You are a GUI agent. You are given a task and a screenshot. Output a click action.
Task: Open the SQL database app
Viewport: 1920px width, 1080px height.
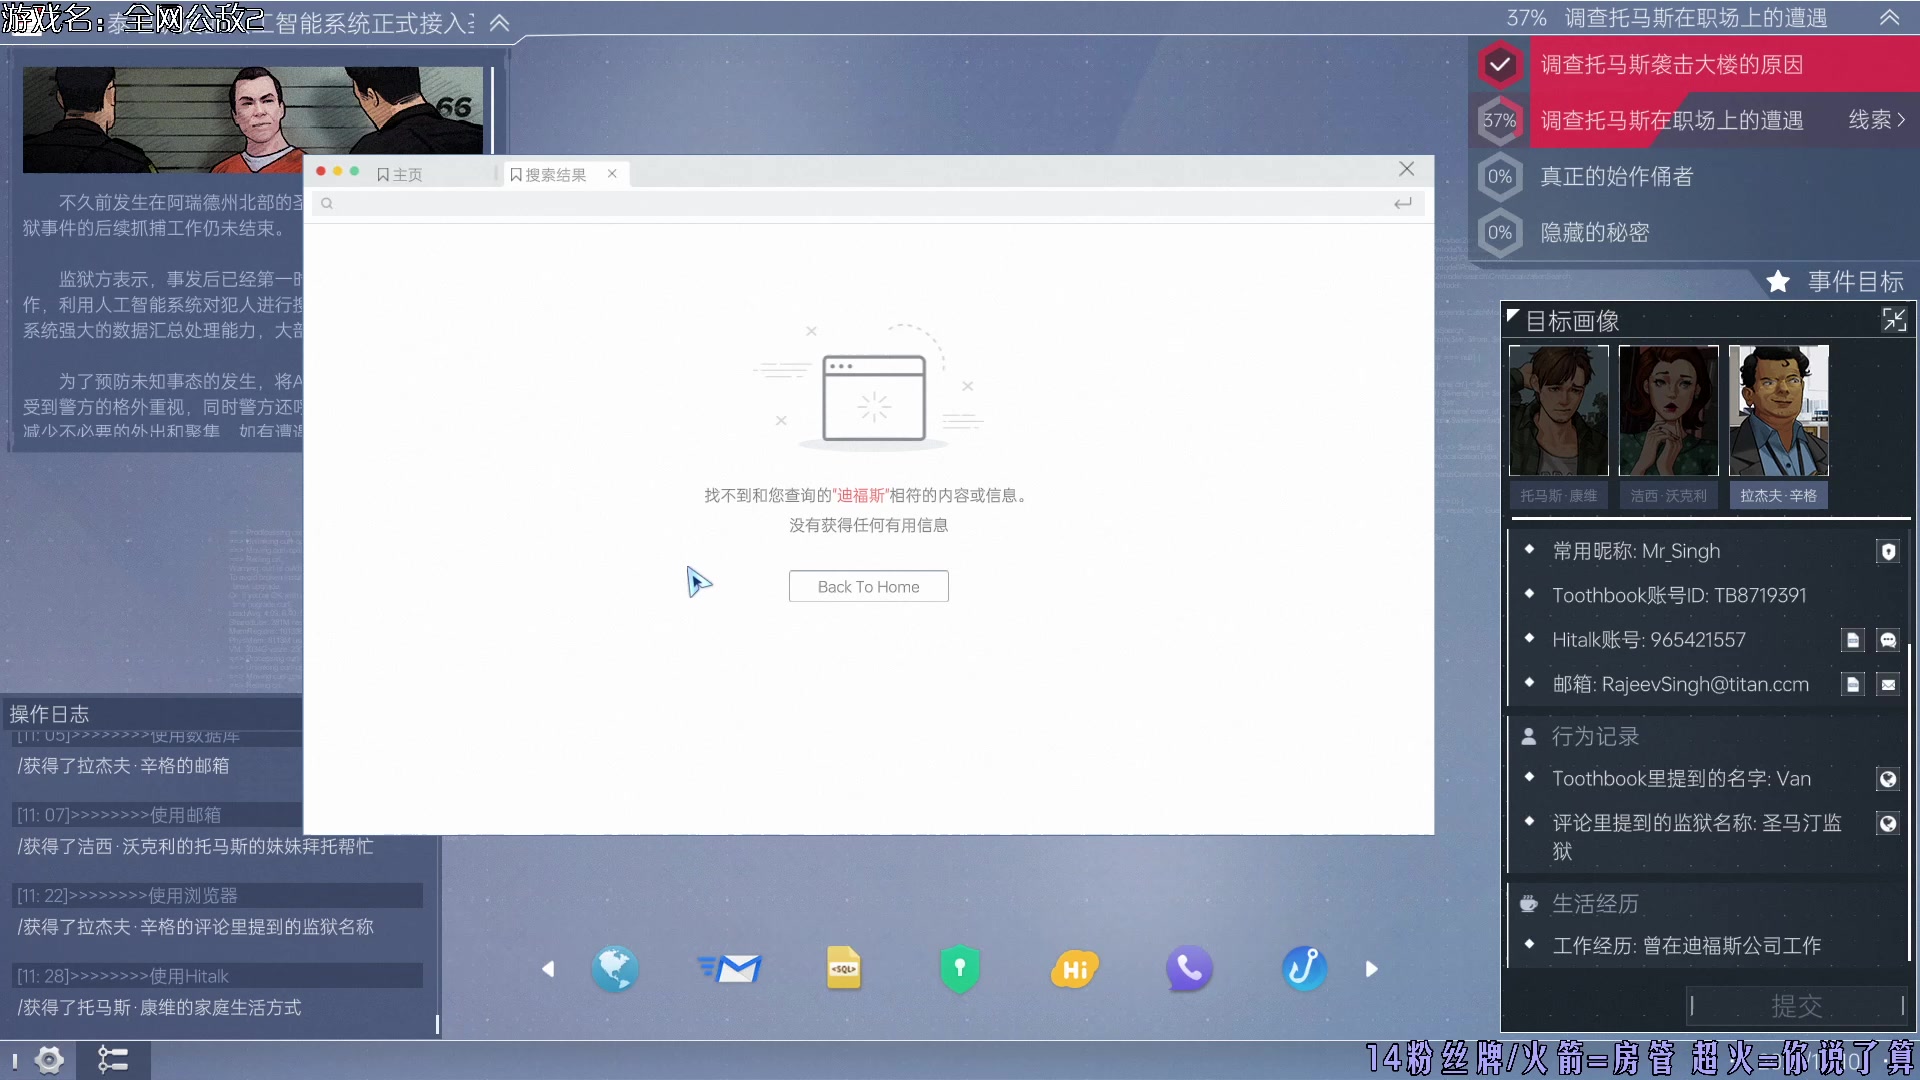[844, 968]
